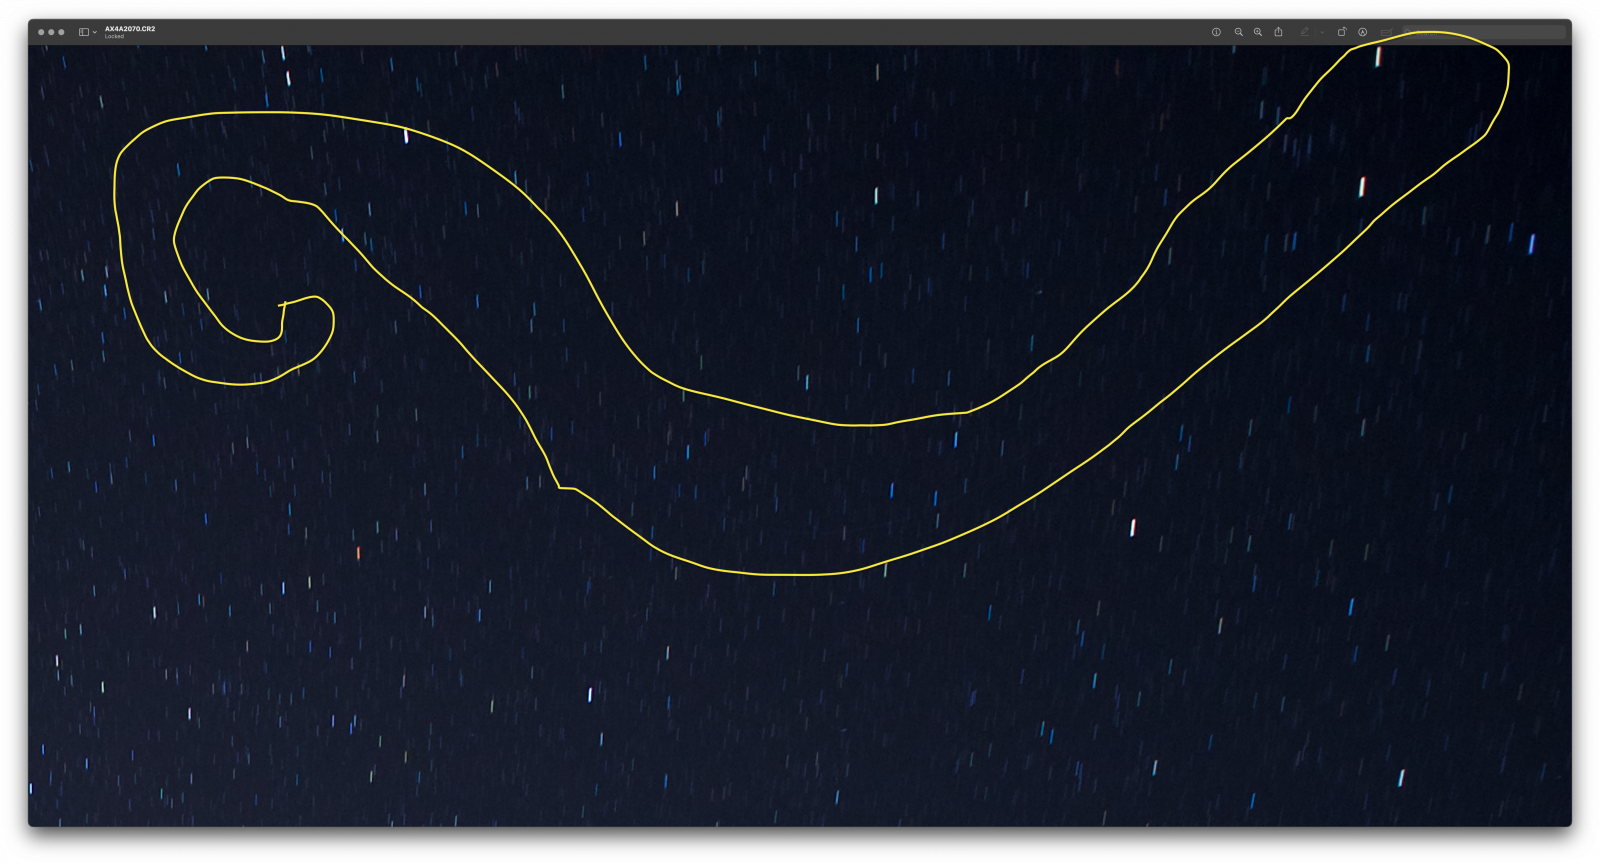Enter full screen with the third window button
This screenshot has width=1600, height=864.
click(61, 32)
